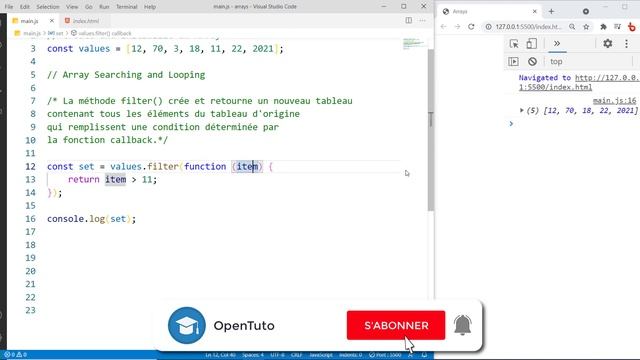Open errors and warnings status bar indicator
Viewport: 640px width, 360px height.
[16, 355]
